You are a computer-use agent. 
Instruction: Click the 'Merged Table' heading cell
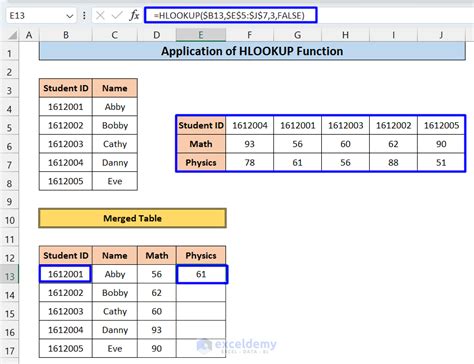[132, 218]
